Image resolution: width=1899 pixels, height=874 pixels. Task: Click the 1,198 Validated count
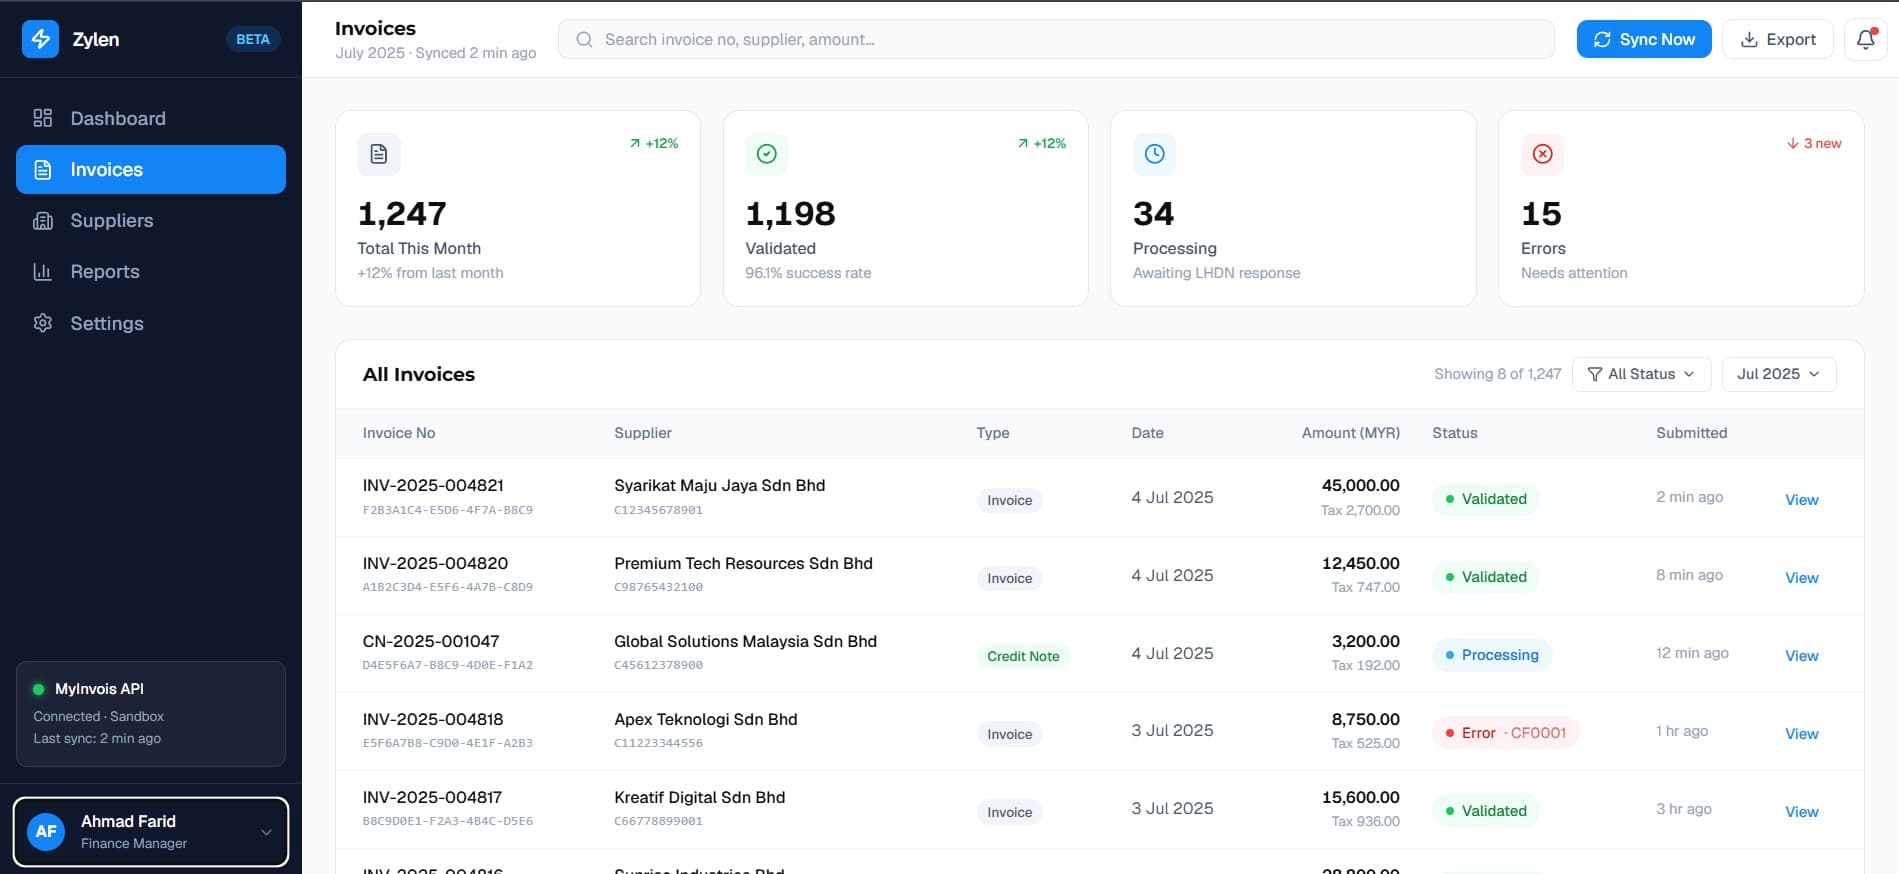coord(790,214)
